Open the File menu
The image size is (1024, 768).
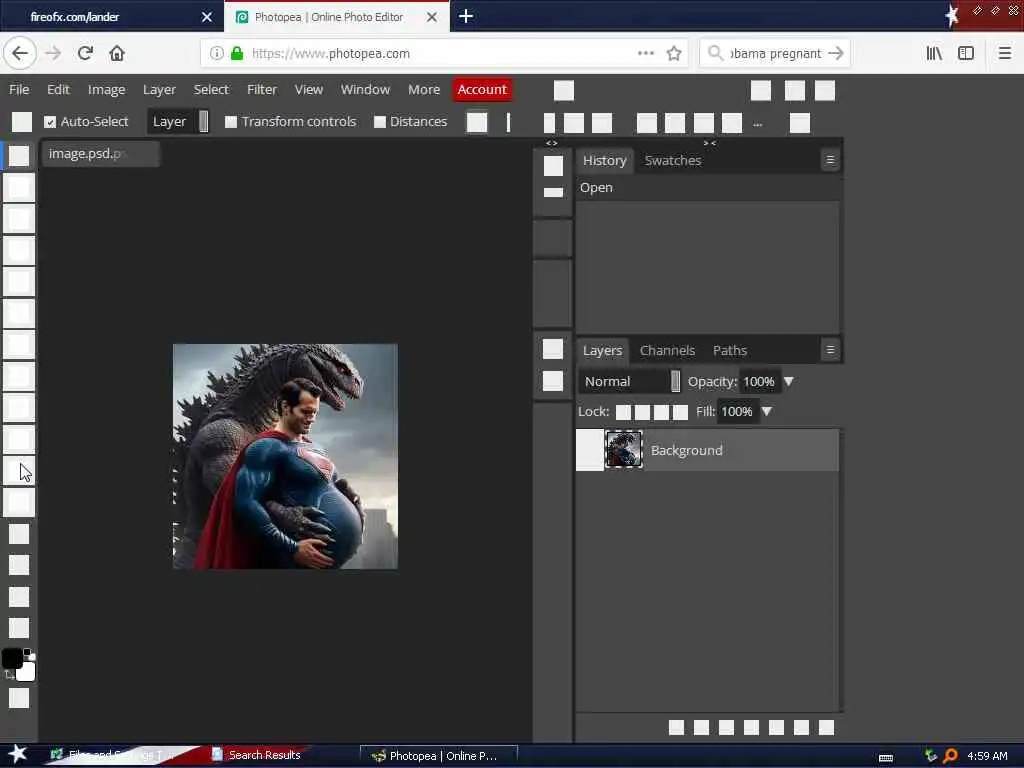pyautogui.click(x=19, y=89)
